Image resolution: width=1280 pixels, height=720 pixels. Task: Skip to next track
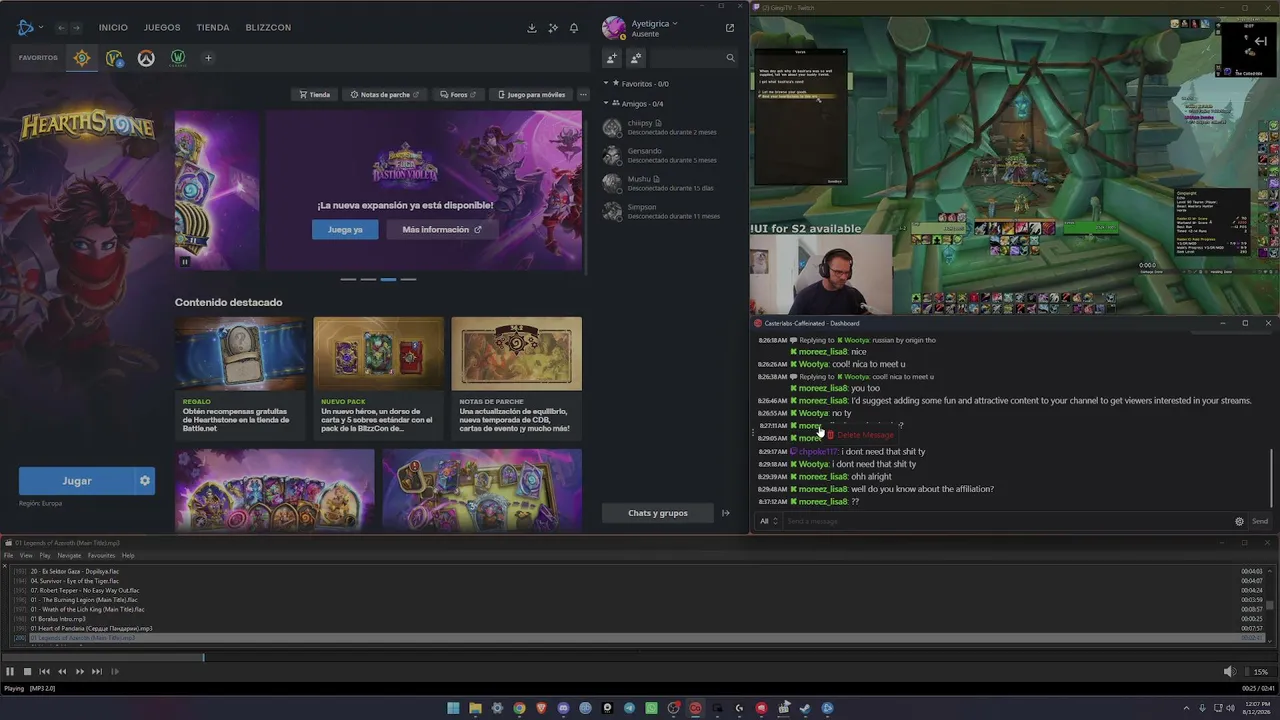point(96,672)
